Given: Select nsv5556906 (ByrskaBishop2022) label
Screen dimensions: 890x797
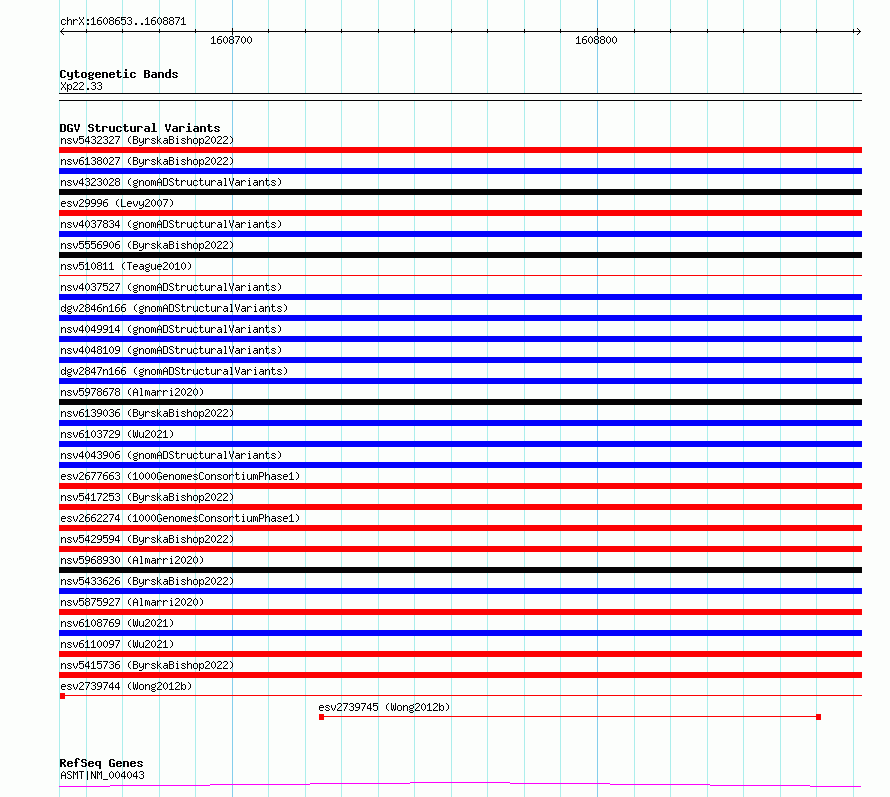Looking at the screenshot, I should click(147, 245).
